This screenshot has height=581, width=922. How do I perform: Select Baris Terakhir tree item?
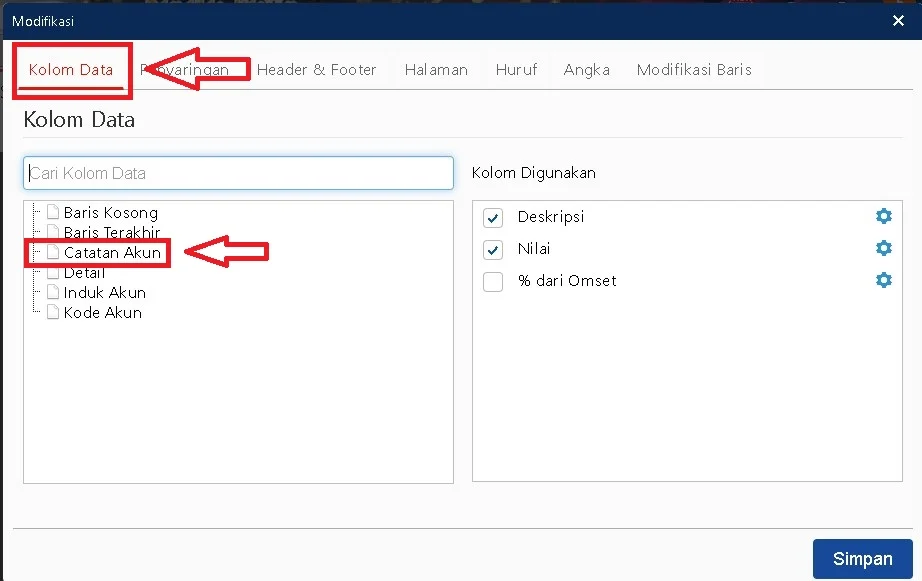click(111, 233)
